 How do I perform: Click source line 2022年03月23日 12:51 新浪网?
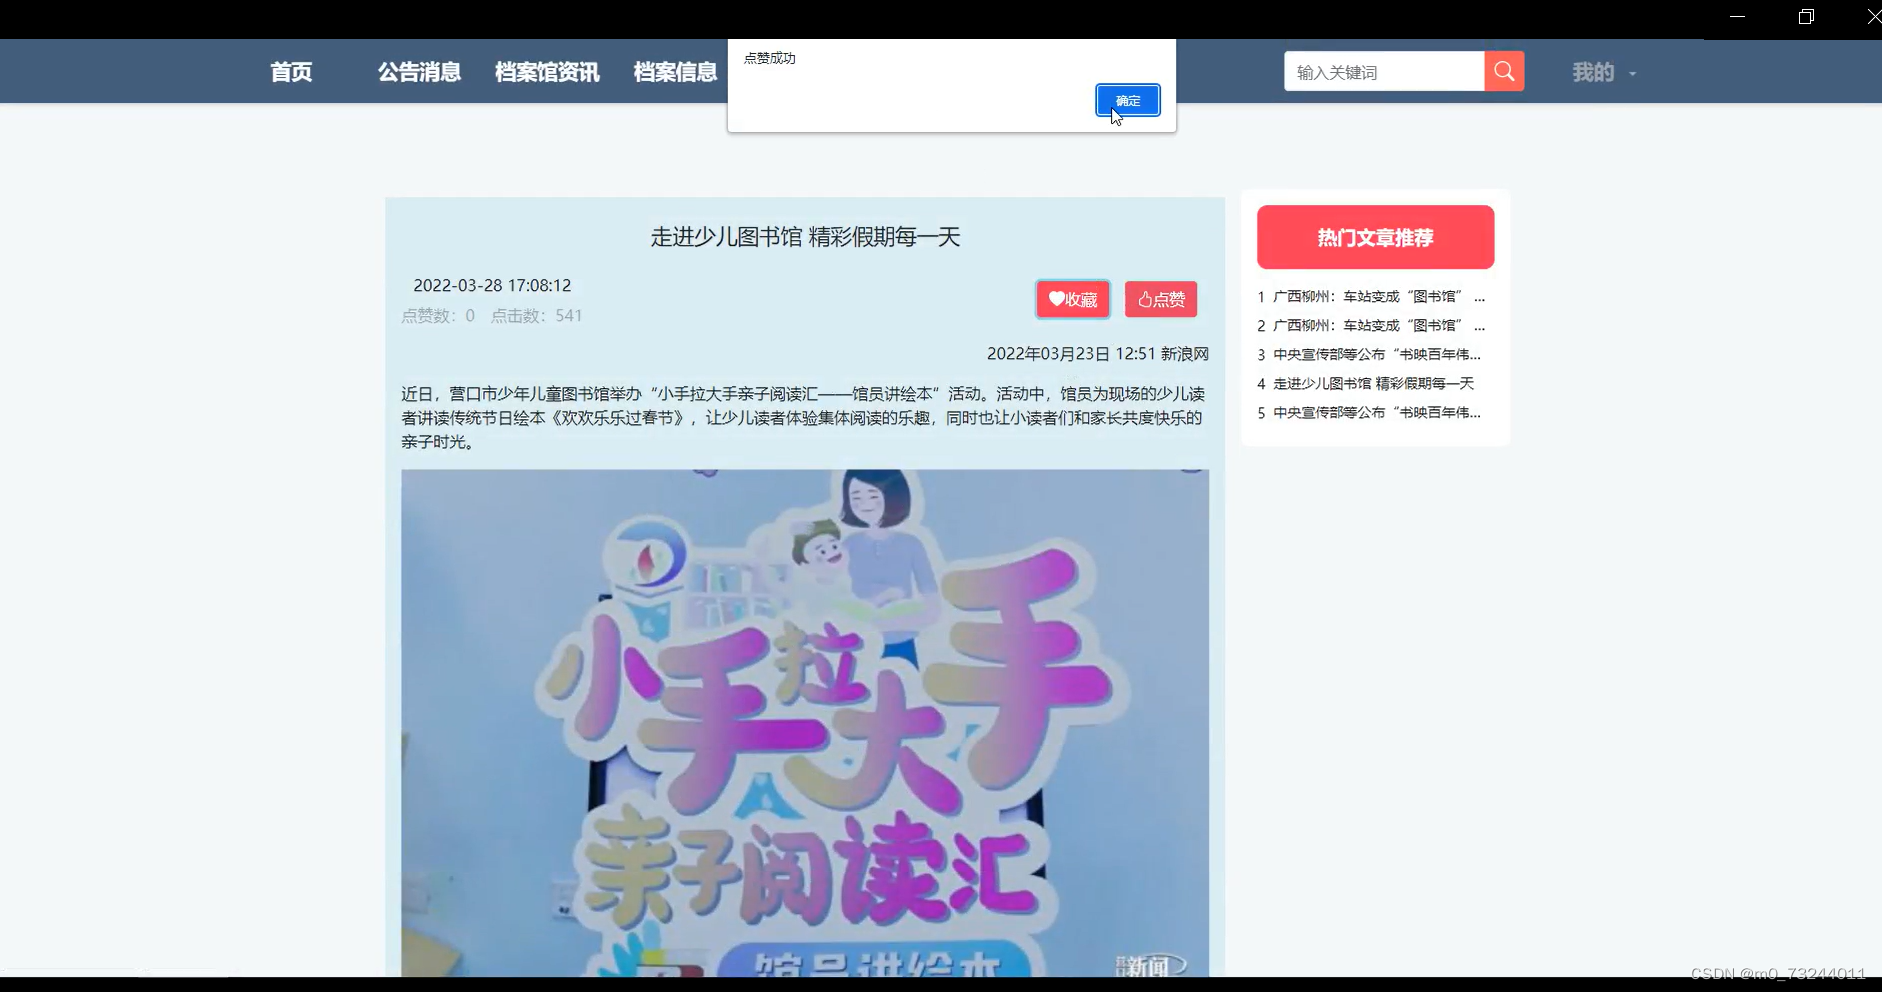click(1097, 354)
